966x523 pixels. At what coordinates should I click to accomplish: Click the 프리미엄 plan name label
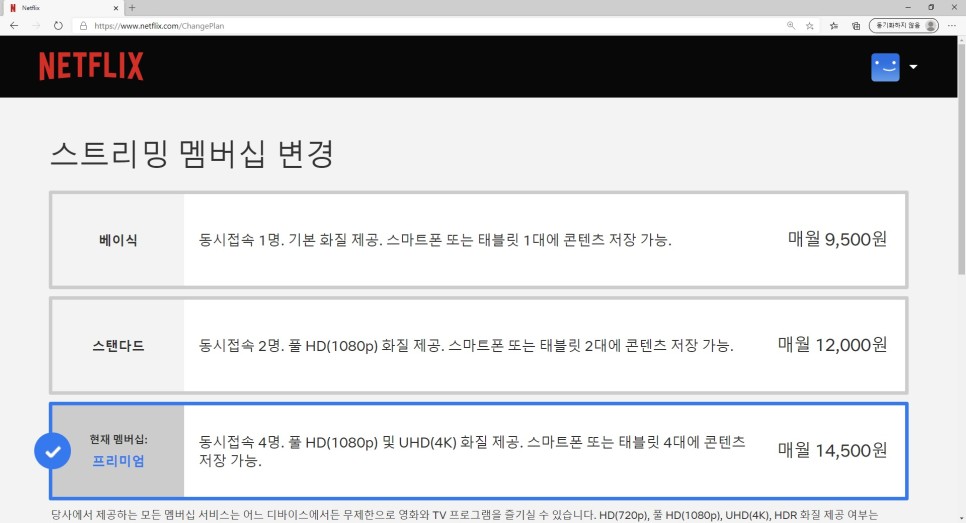point(118,461)
